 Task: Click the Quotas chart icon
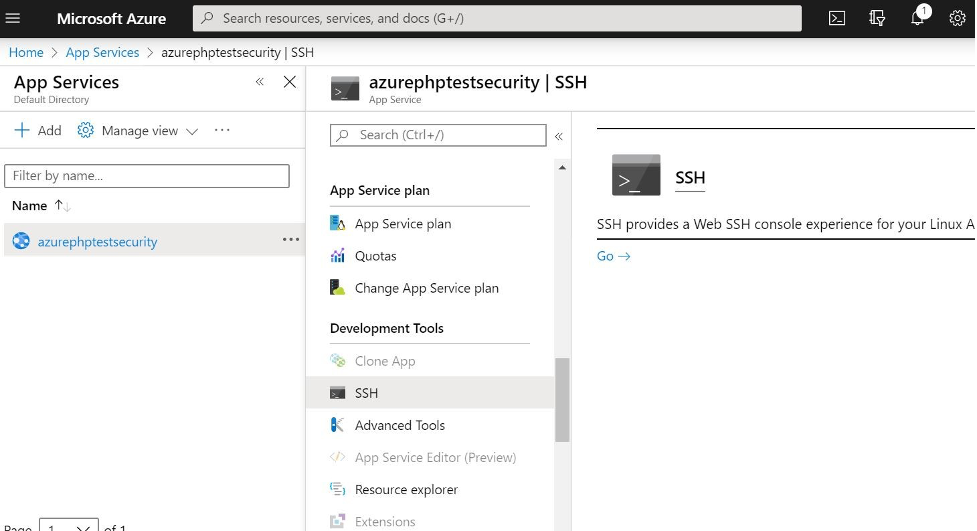[337, 256]
